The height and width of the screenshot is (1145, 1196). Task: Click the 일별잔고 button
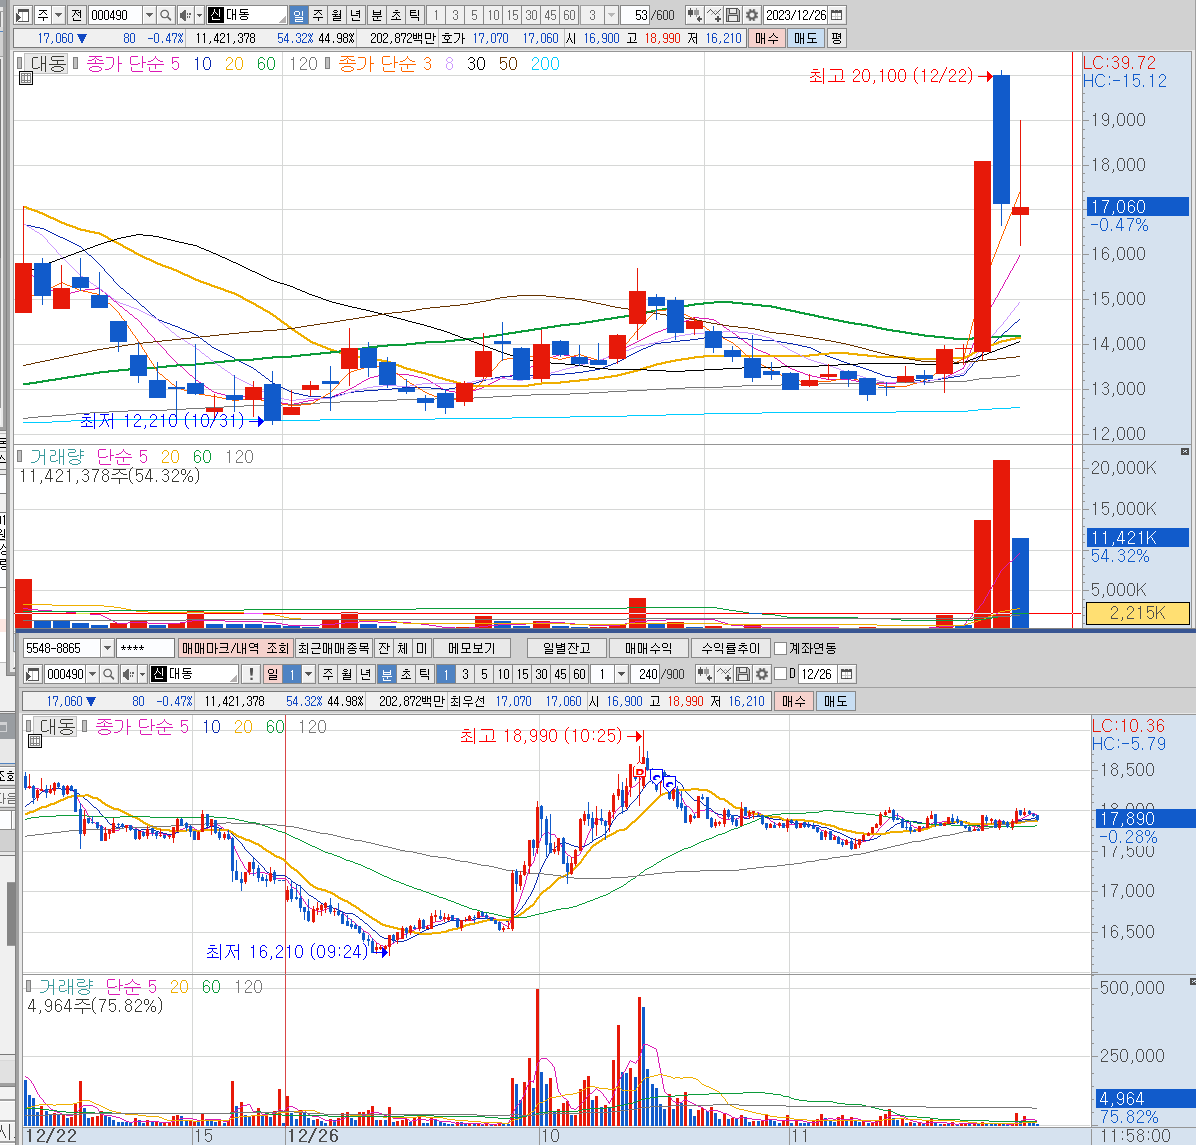(x=567, y=648)
